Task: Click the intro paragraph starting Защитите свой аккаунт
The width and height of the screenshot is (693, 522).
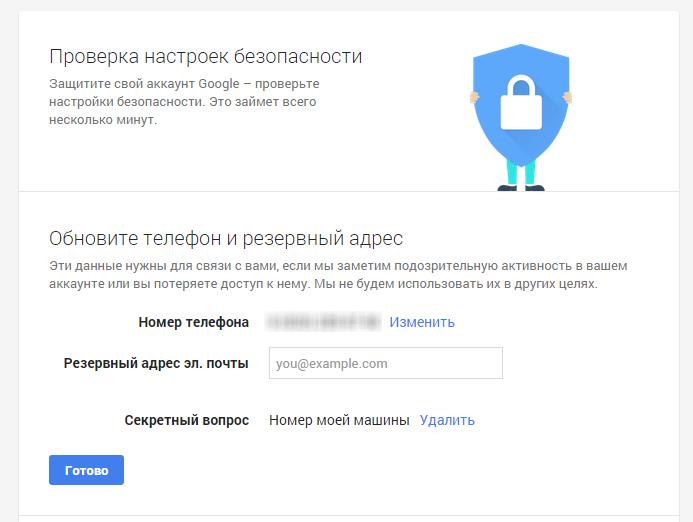Action: click(184, 102)
